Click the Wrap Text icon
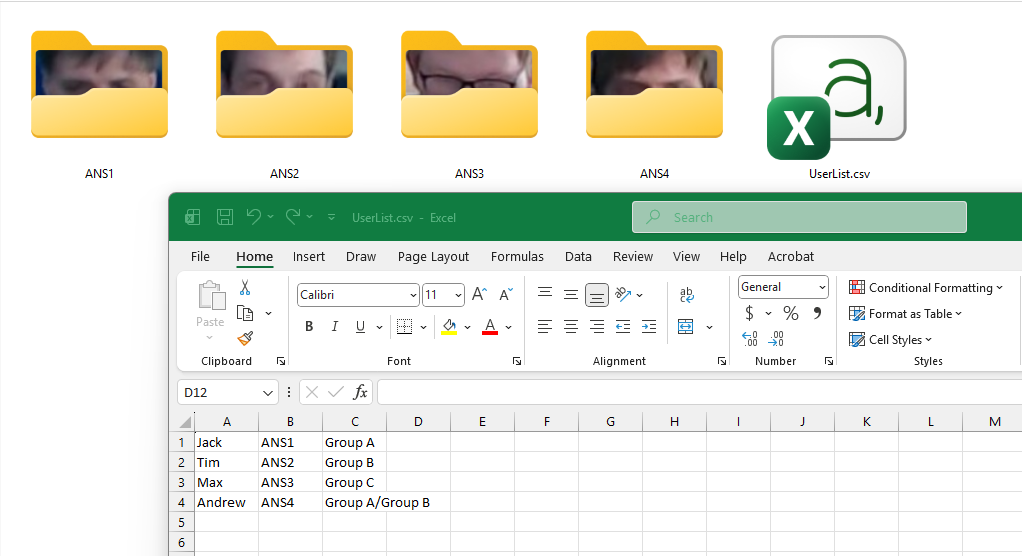The image size is (1022, 556). click(x=687, y=295)
